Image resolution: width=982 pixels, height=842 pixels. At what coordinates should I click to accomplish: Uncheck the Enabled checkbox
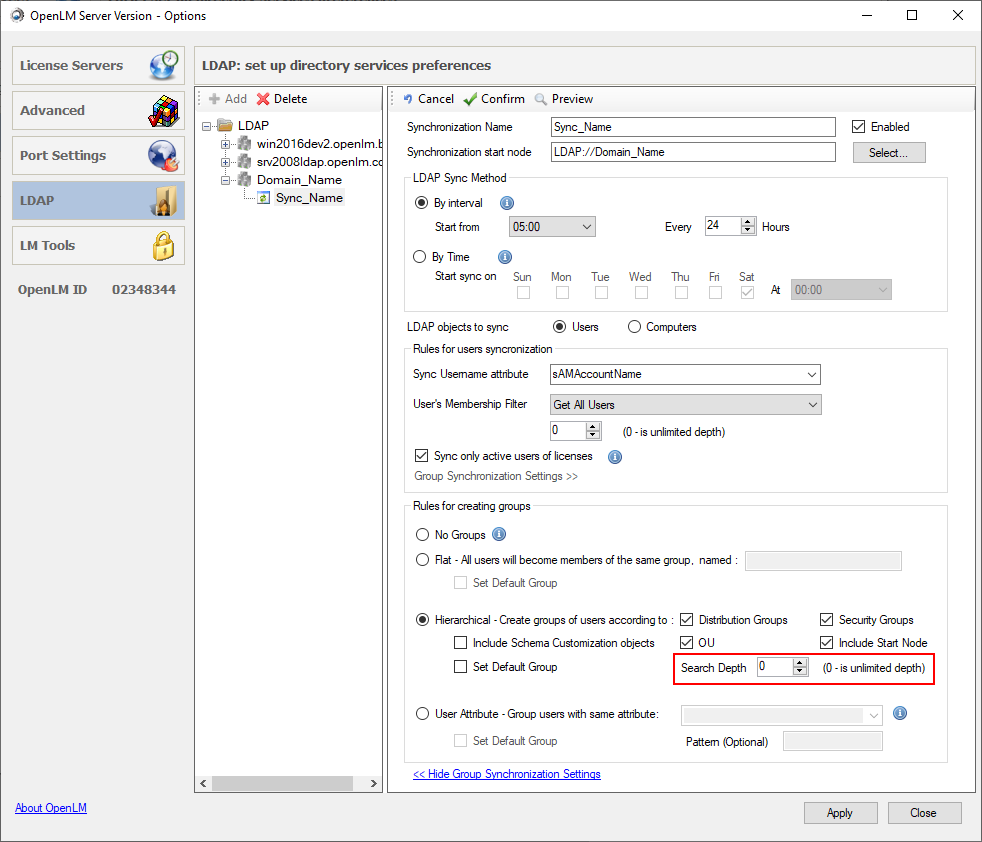[858, 127]
